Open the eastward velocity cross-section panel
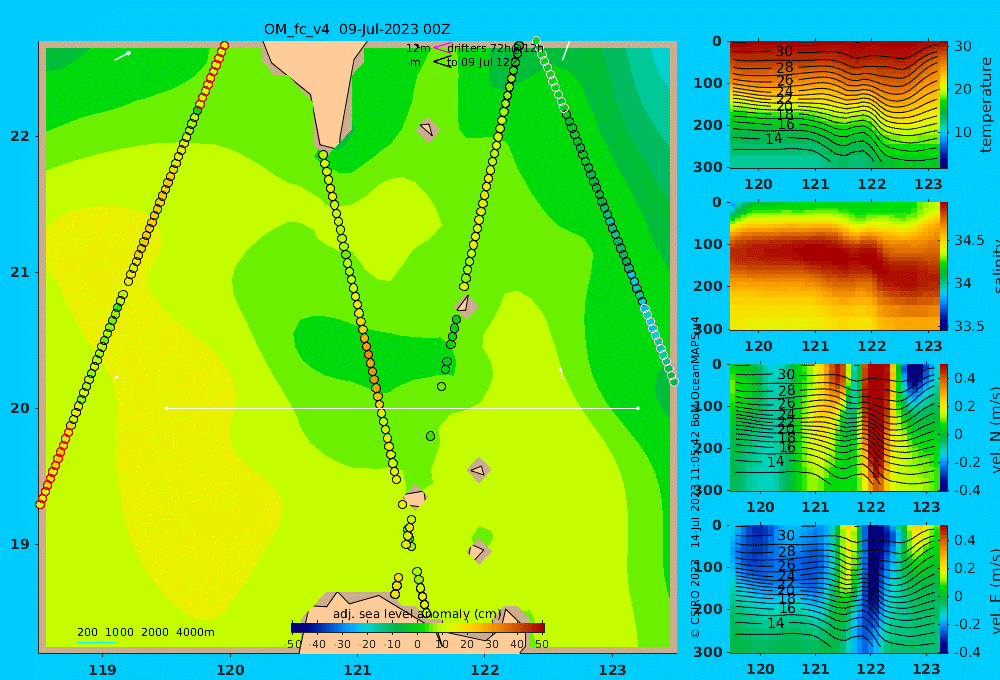The height and width of the screenshot is (680, 1000). coord(834,589)
